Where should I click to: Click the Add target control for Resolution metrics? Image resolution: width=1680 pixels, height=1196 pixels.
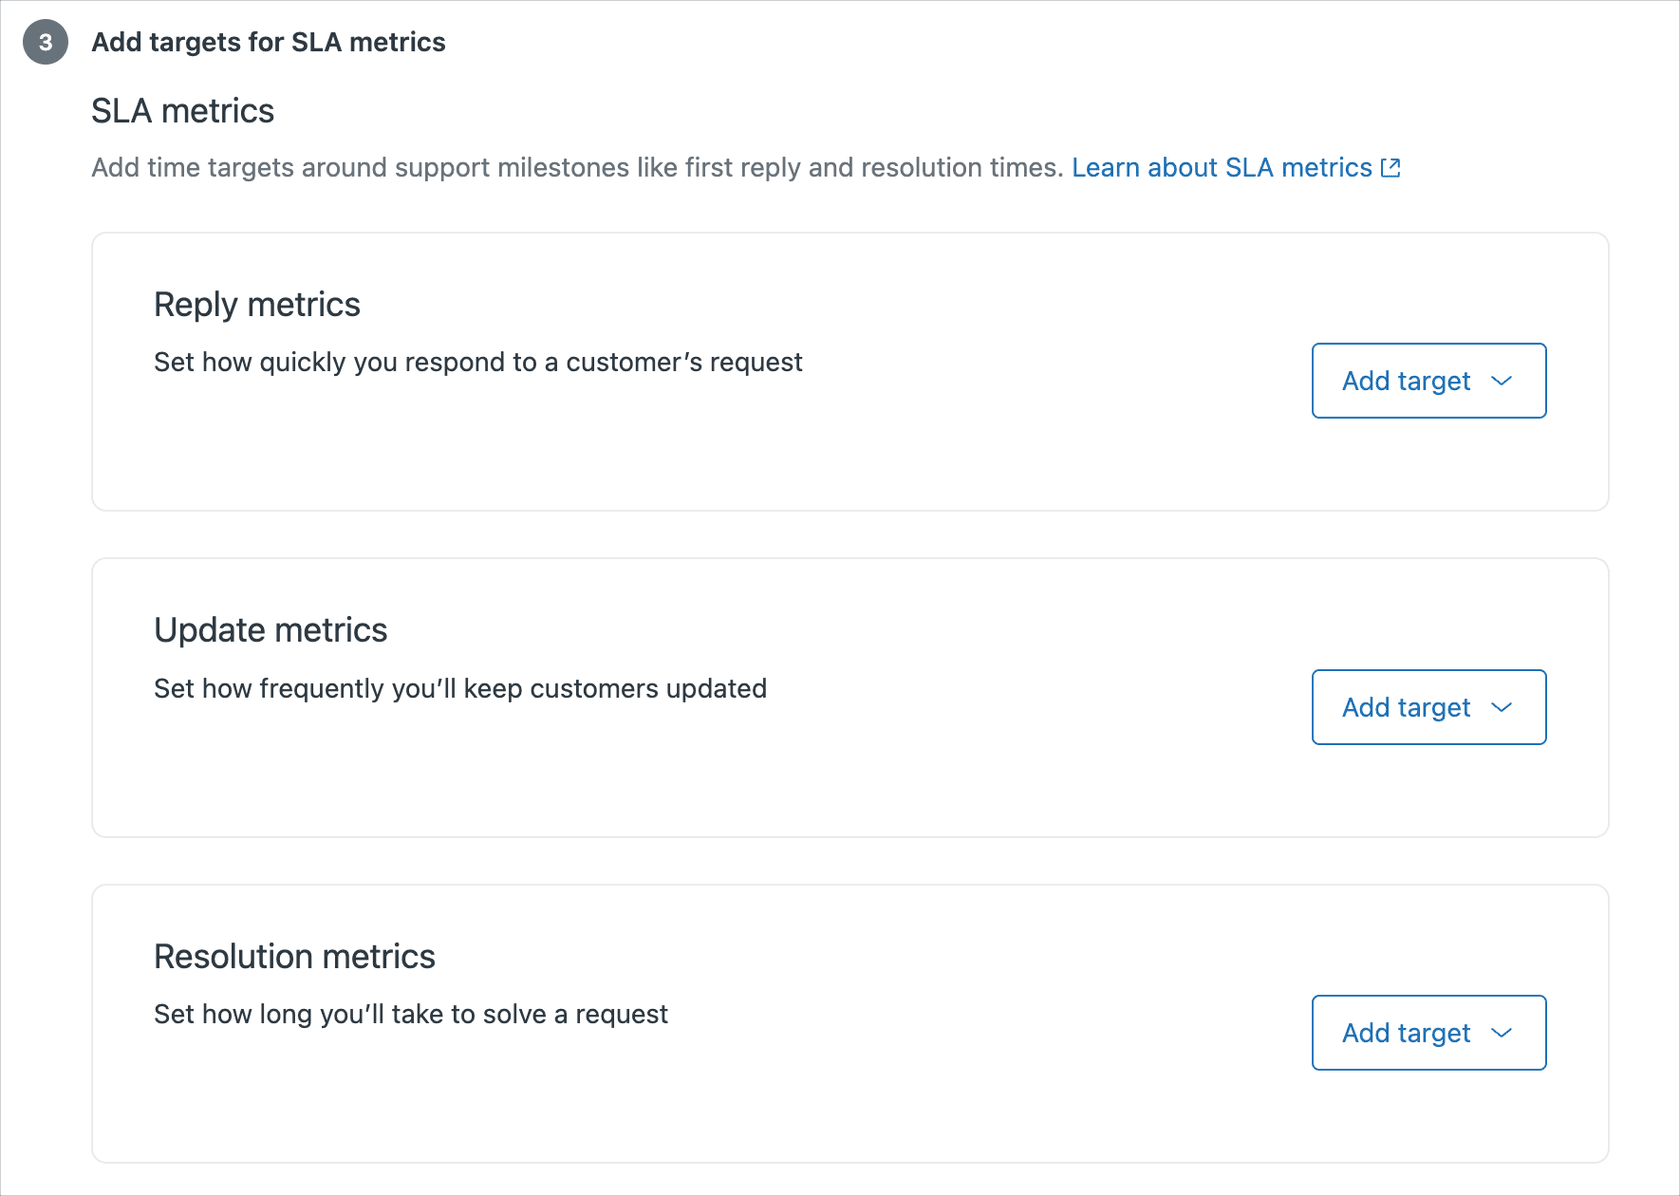click(x=1428, y=1033)
